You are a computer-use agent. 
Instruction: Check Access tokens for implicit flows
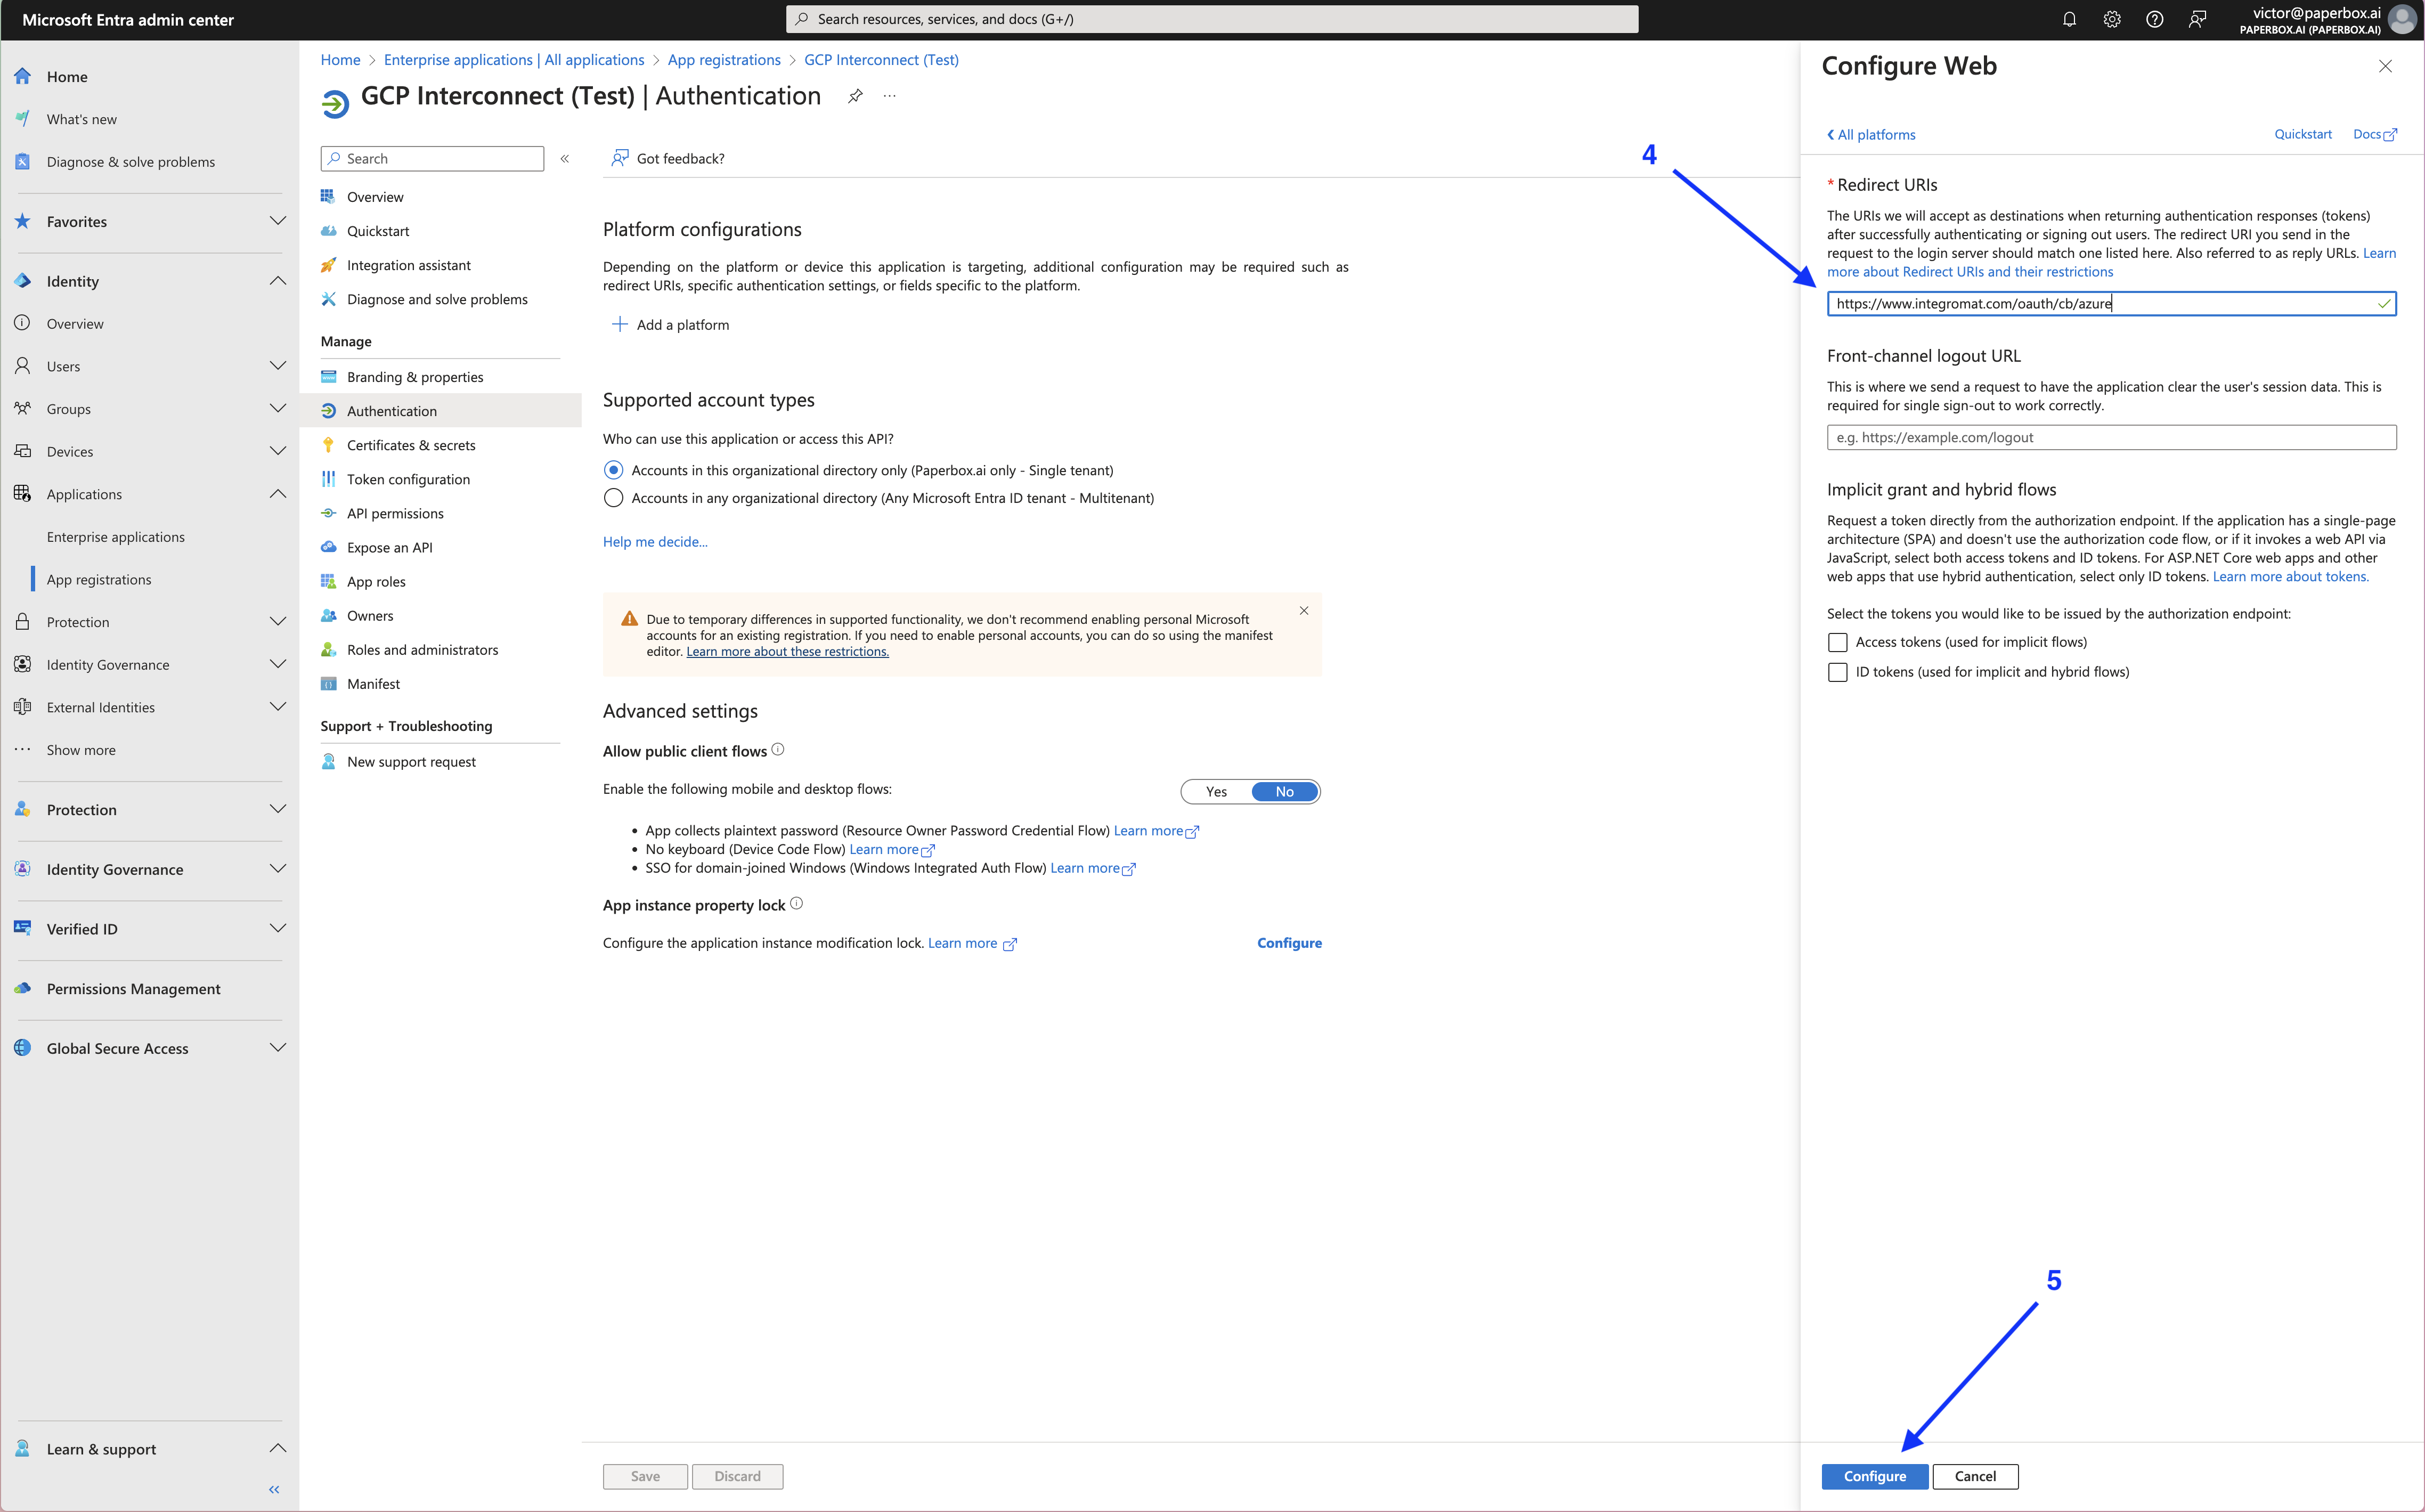tap(1837, 642)
